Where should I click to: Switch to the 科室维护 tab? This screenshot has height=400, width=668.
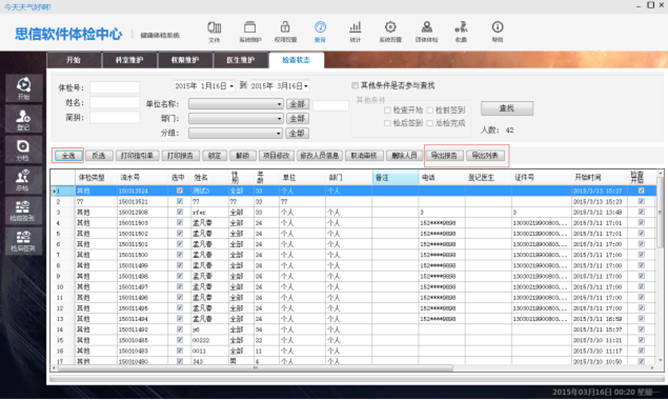pyautogui.click(x=130, y=60)
